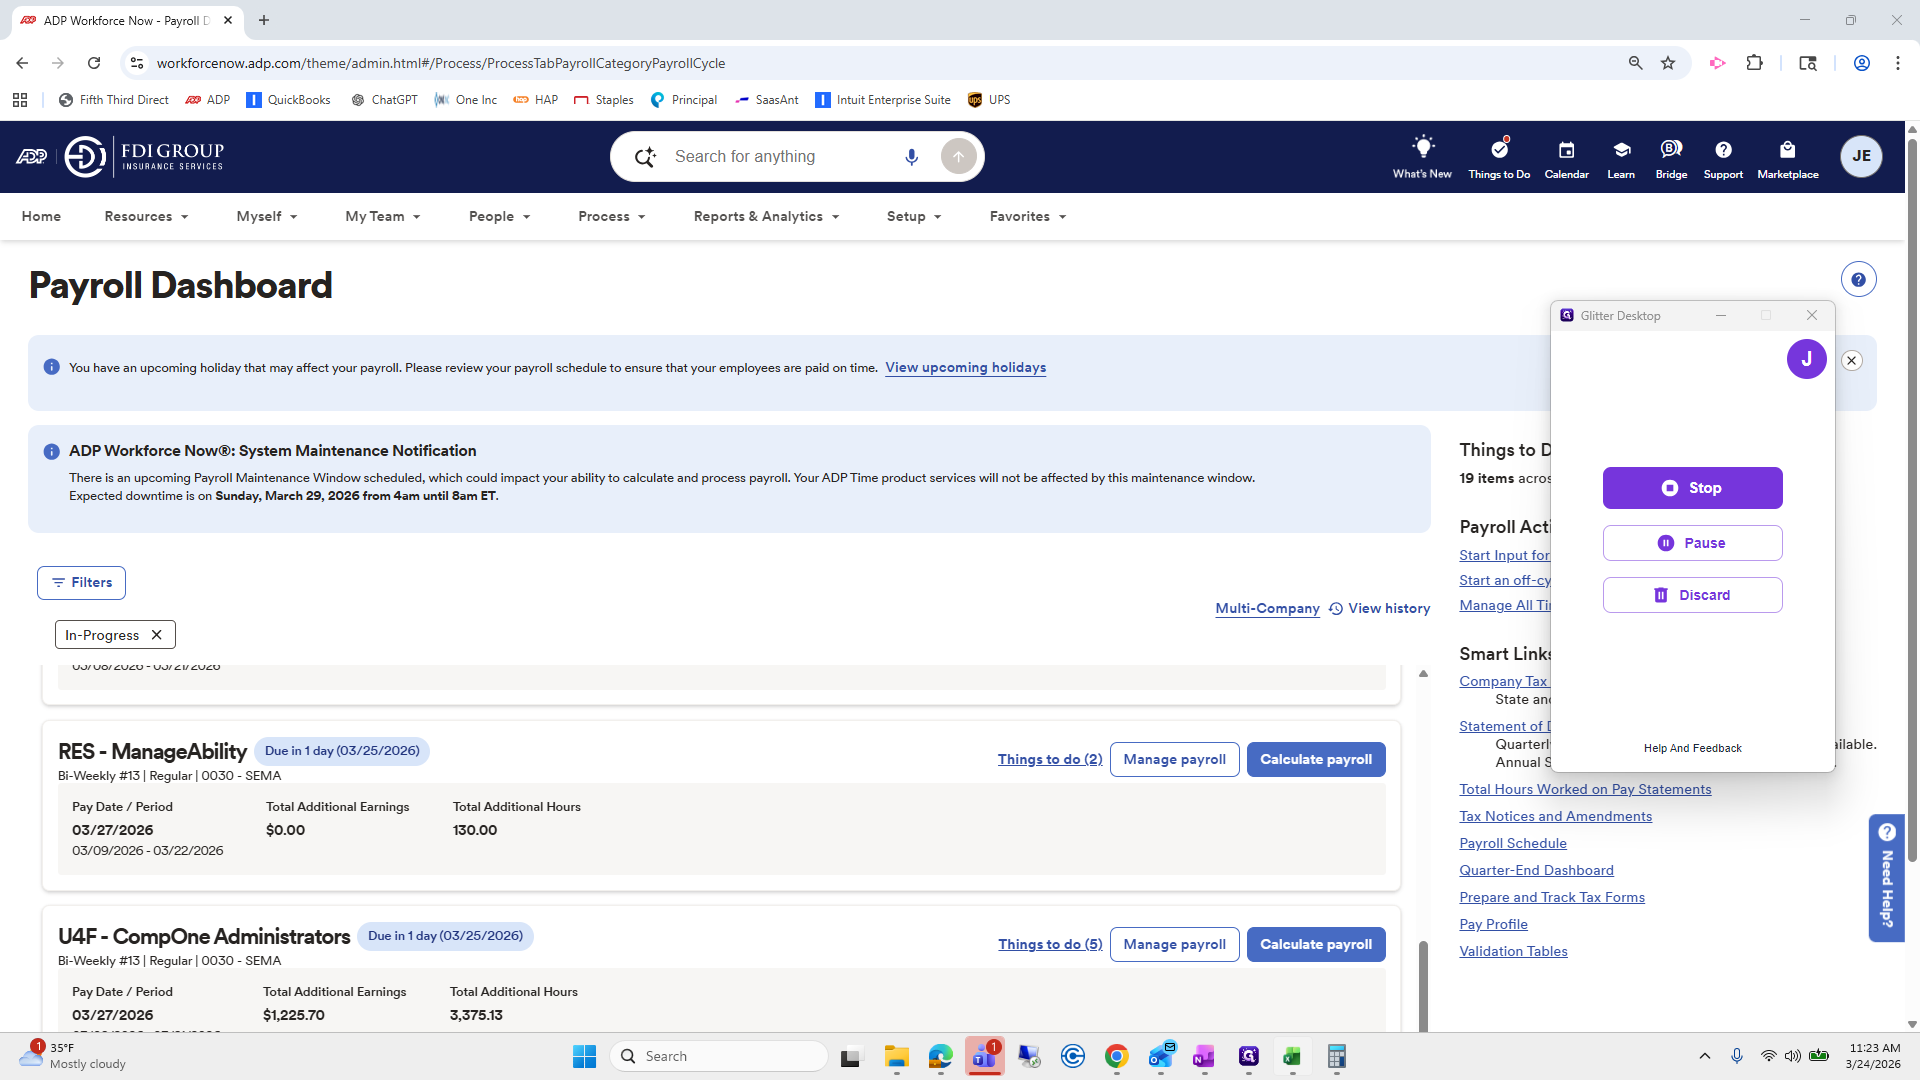Calculate payroll for RES - ManageAbility
This screenshot has width=1920, height=1080.
(1315, 759)
